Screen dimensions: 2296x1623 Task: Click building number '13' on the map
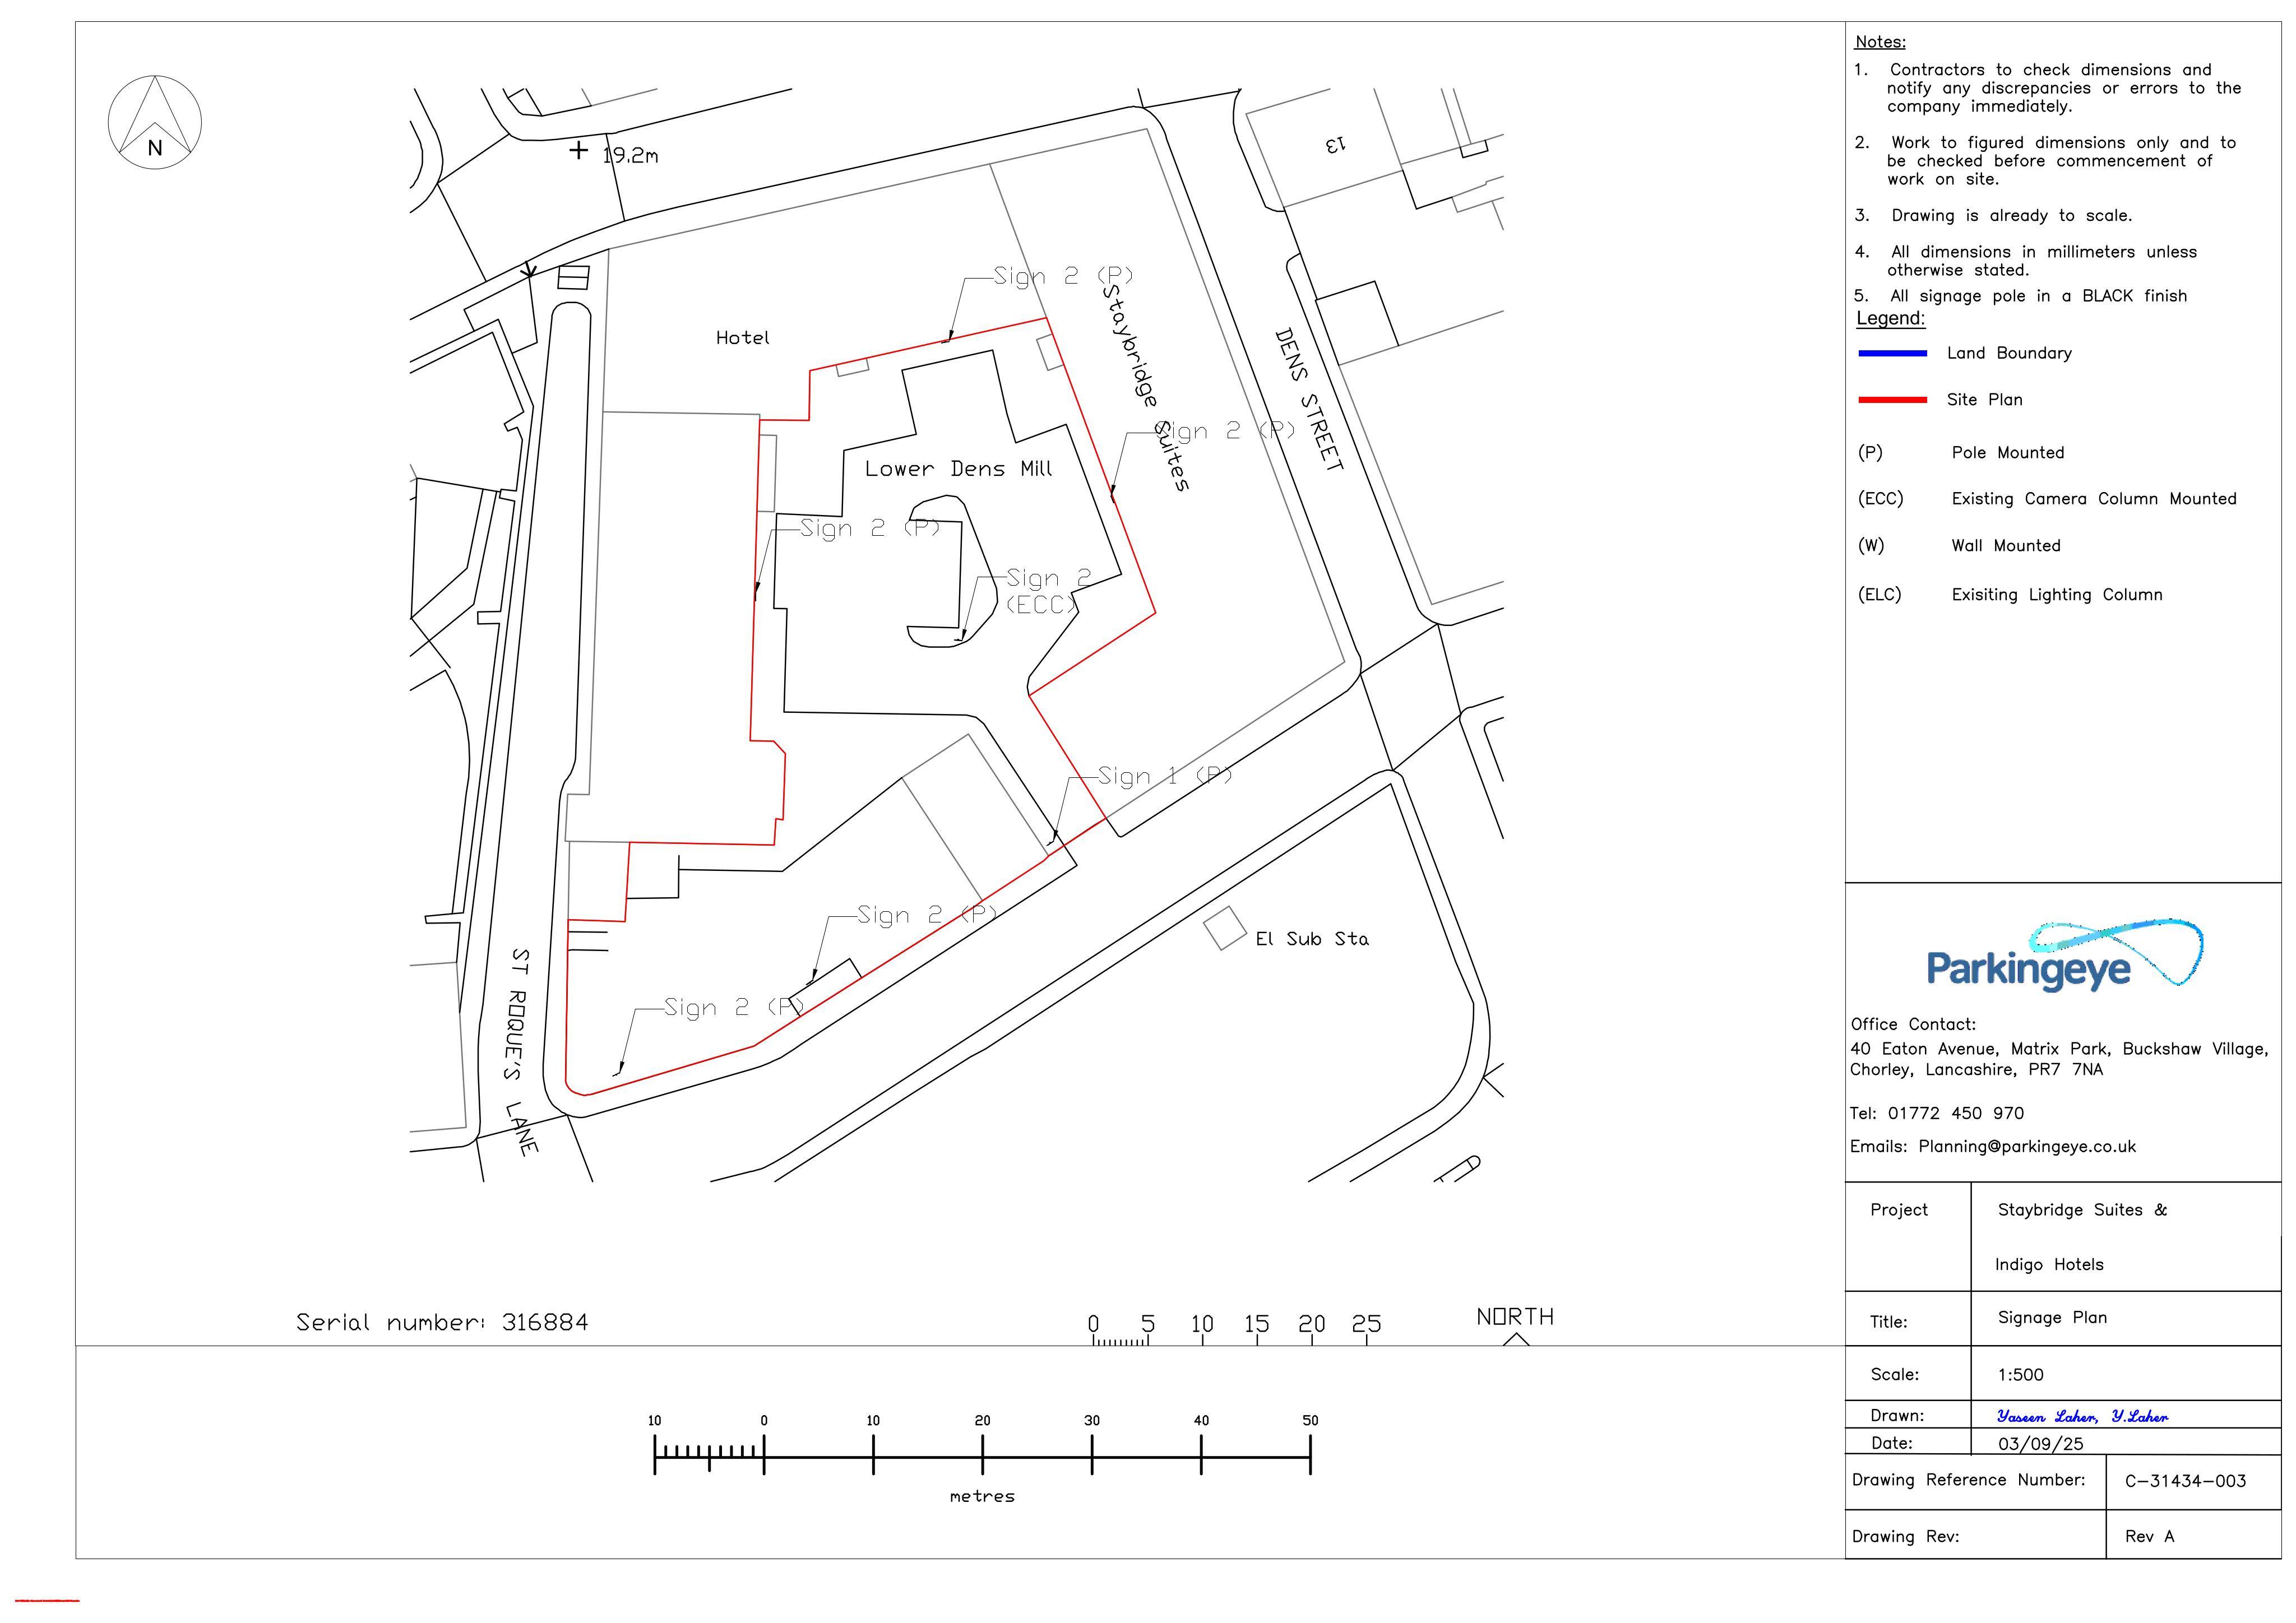click(1335, 144)
